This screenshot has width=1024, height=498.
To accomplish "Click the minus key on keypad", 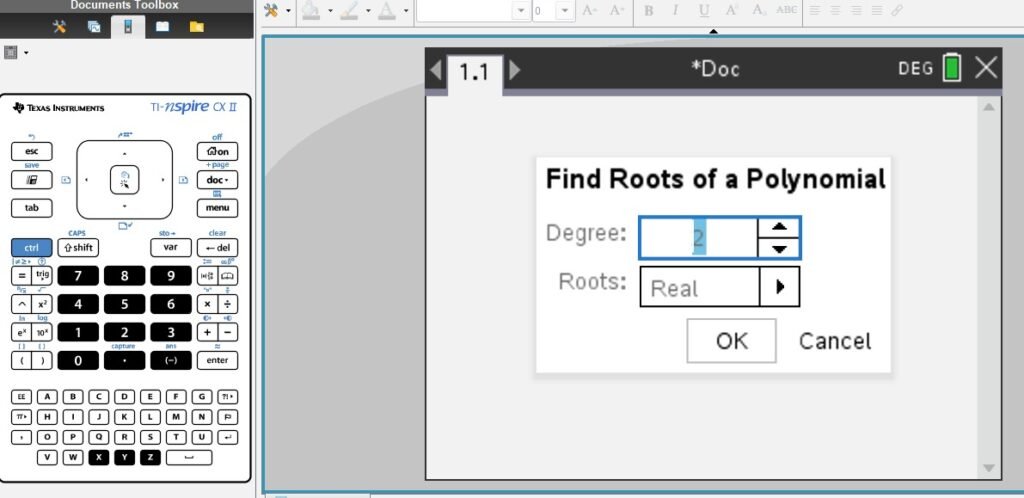I will tap(228, 332).
